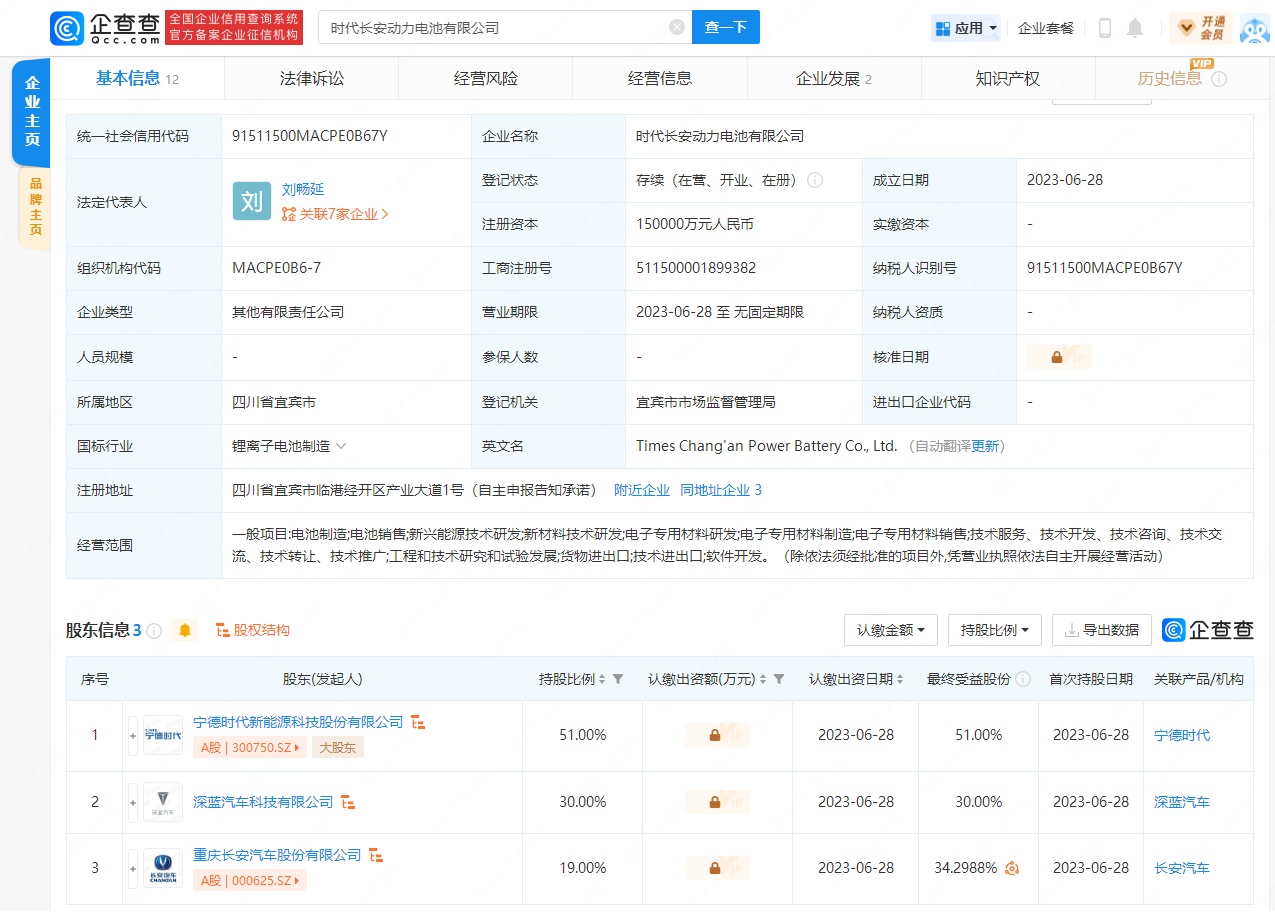
Task: Click info icon beside 最终受益股份 header
Action: [x=1023, y=679]
